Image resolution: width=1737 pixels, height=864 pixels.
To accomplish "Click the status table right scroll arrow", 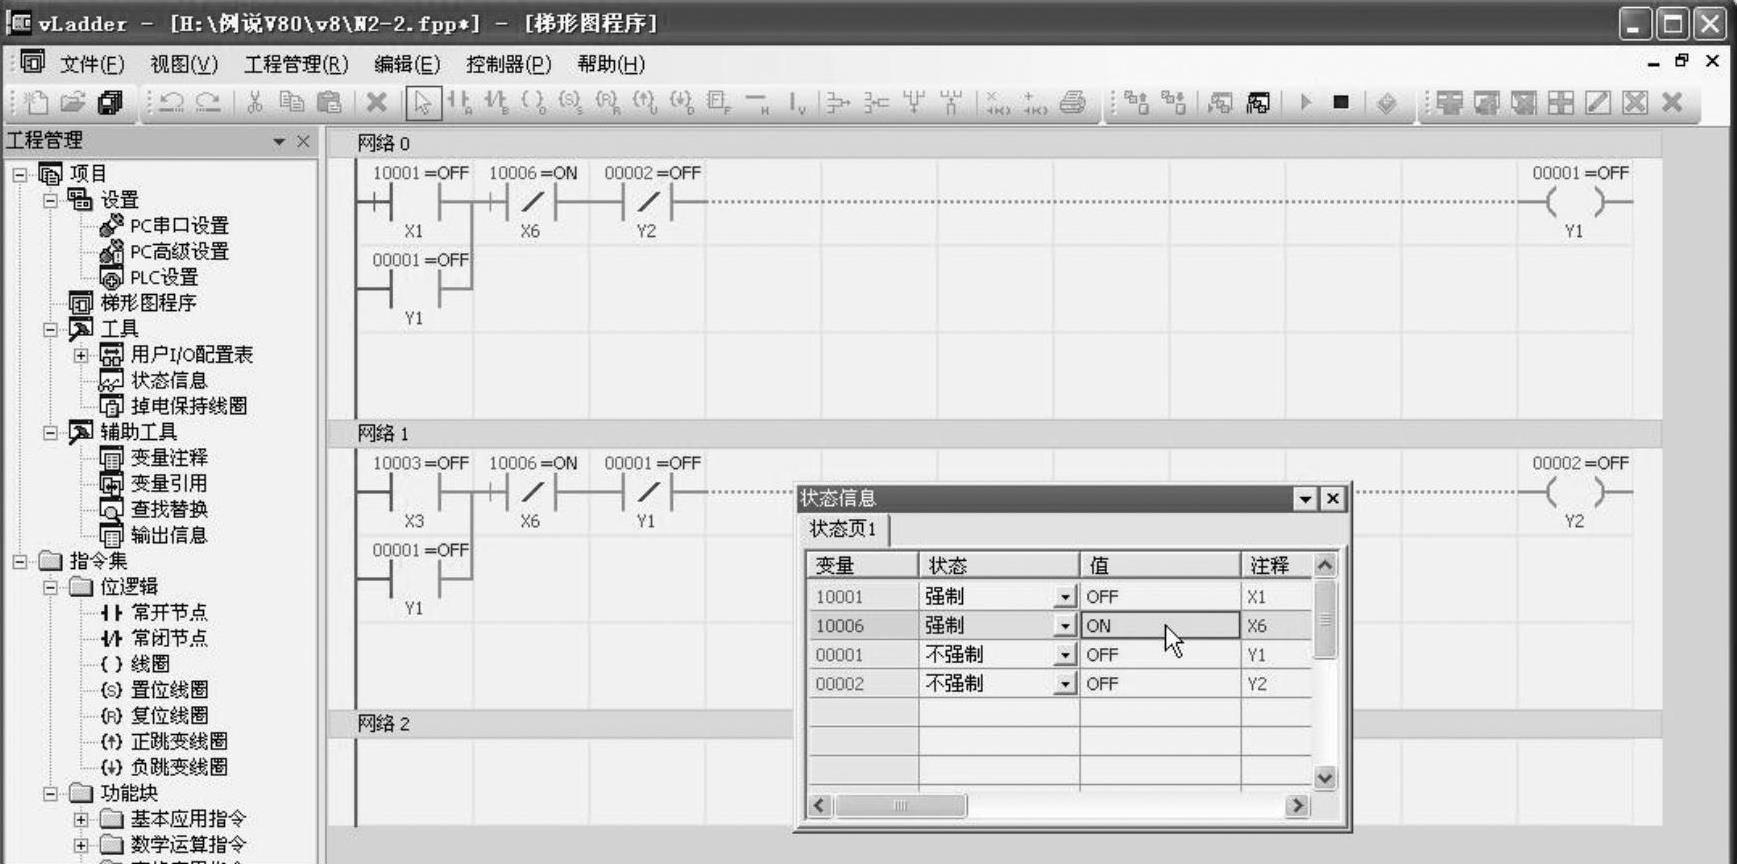I will click(1297, 805).
